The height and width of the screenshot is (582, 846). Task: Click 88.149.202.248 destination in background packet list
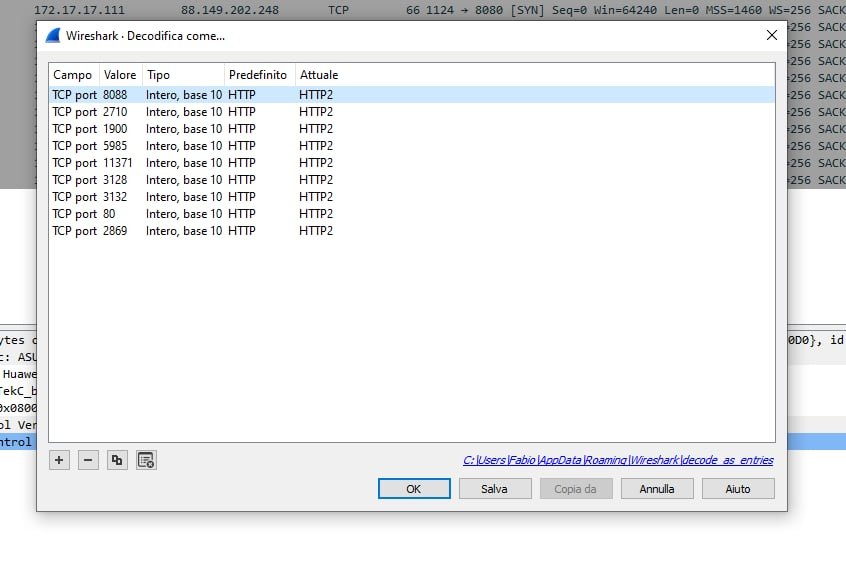tap(230, 10)
